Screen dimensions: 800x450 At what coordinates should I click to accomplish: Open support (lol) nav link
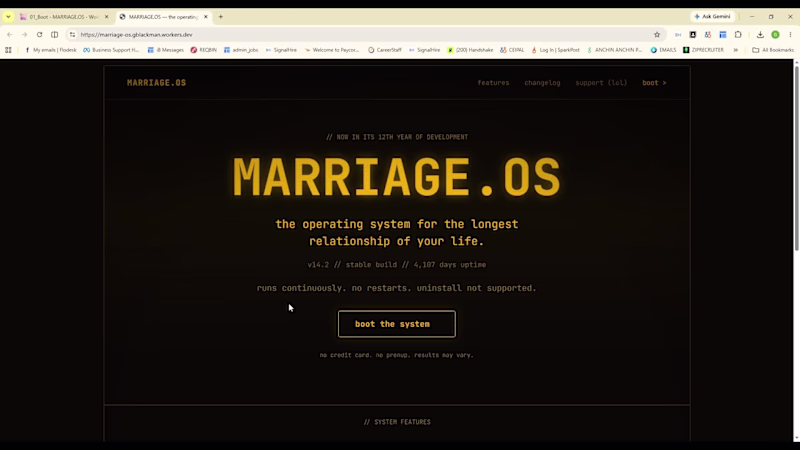point(601,83)
